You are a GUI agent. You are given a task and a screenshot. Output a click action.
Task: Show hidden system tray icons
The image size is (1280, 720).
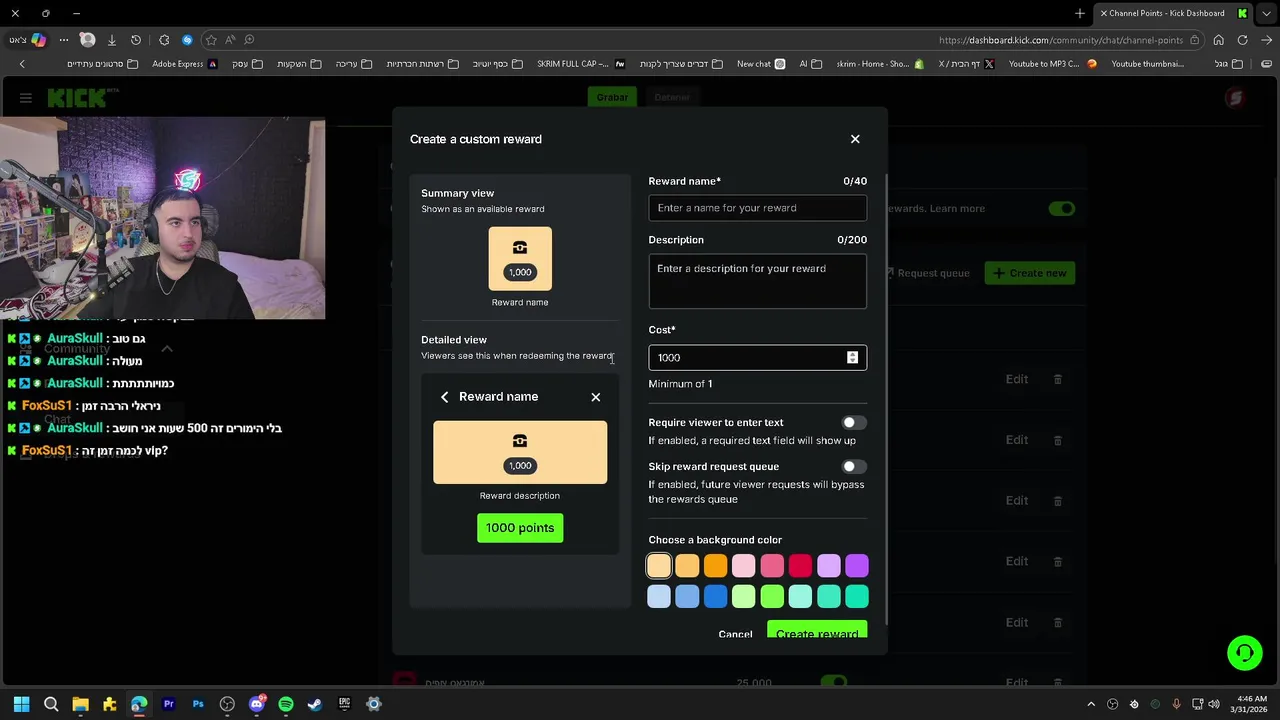[1091, 704]
